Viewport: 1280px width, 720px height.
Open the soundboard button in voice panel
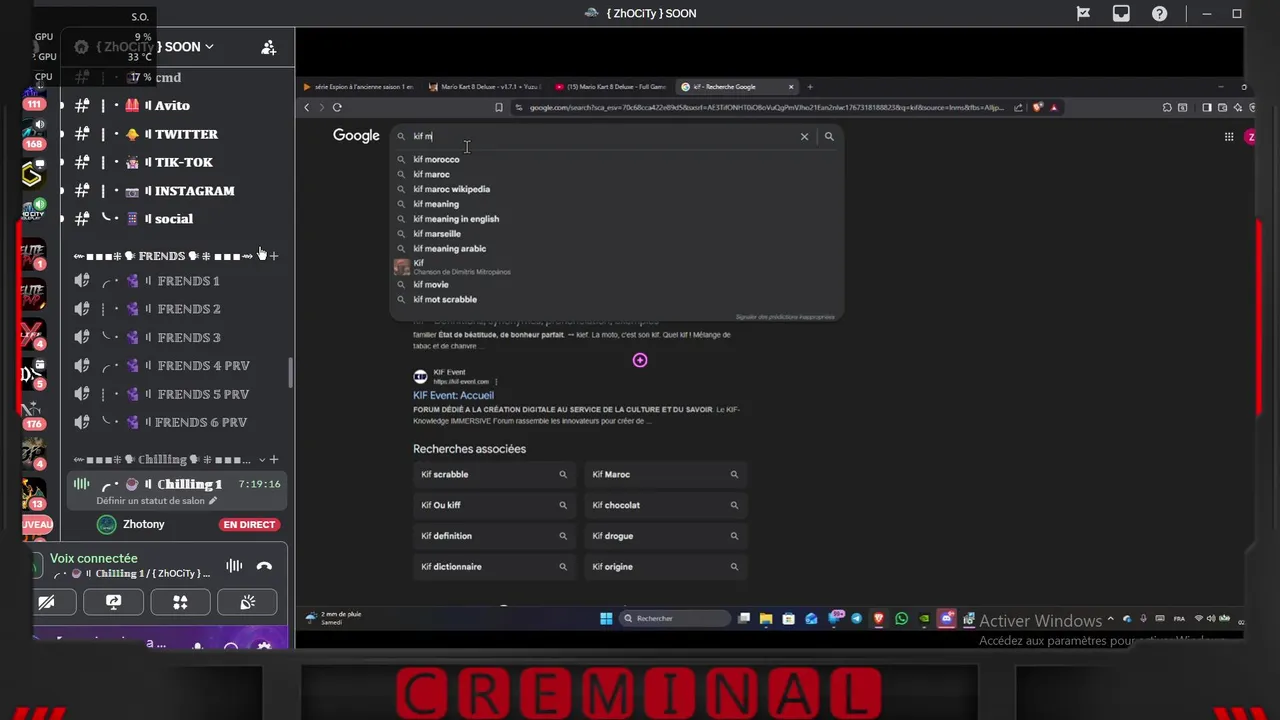[248, 602]
